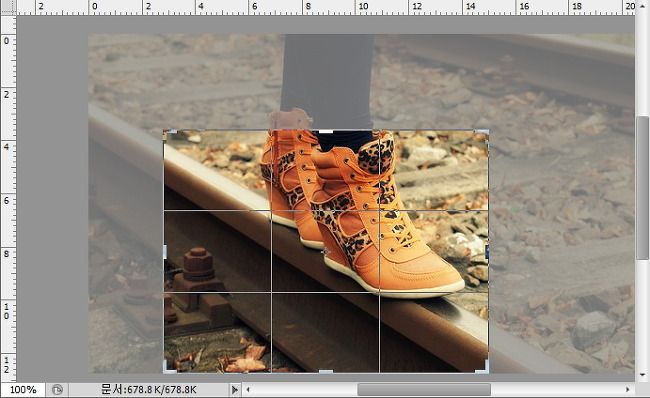Screen dimensions: 650x398
Task: Click the 문서:678.8K/678.8K document size text
Action: pyautogui.click(x=149, y=390)
